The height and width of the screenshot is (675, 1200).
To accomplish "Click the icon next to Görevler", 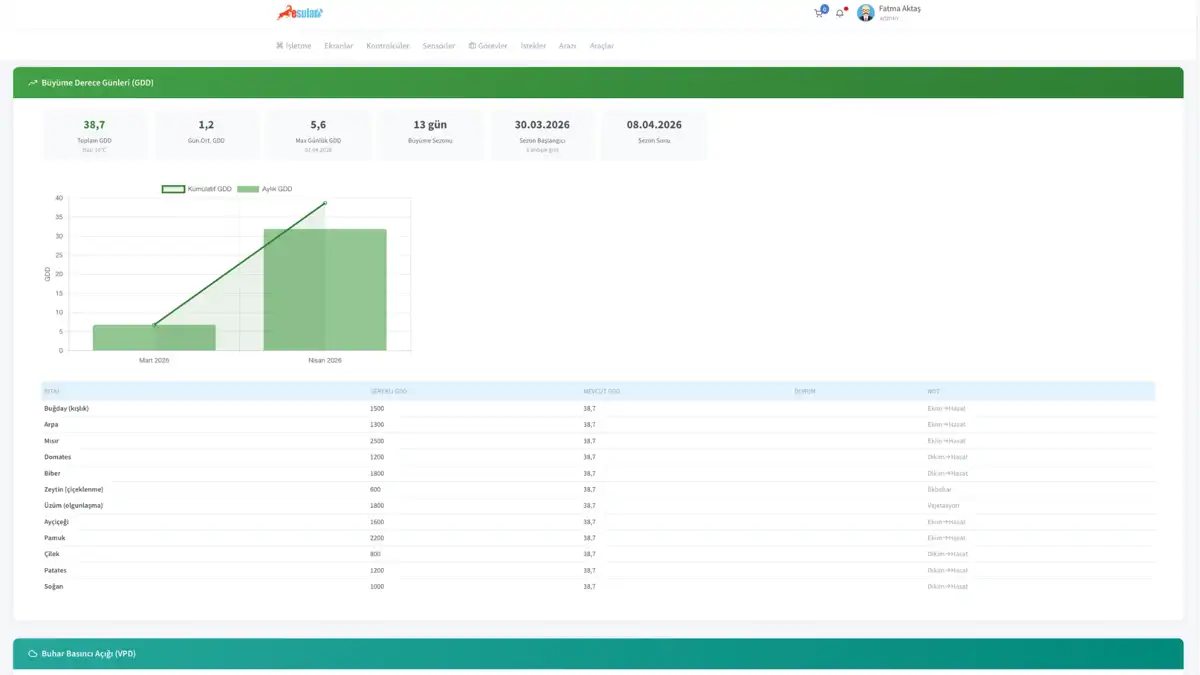I will (x=472, y=46).
